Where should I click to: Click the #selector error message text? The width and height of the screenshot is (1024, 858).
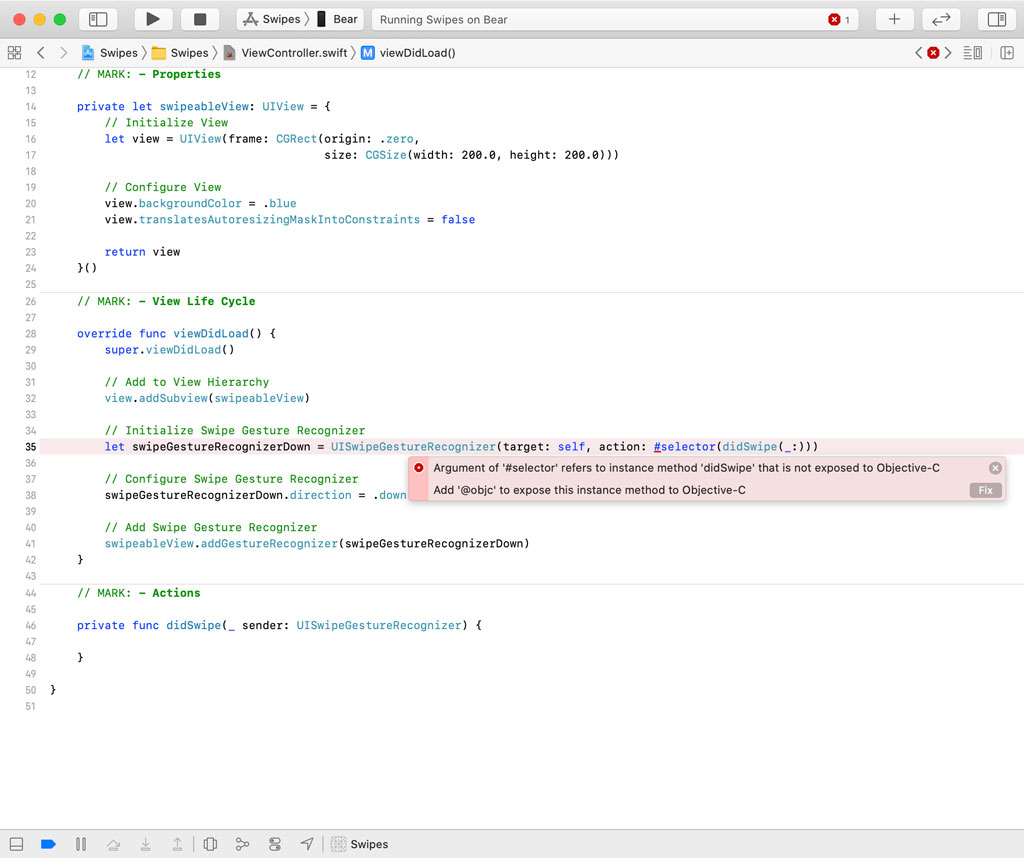[686, 468]
